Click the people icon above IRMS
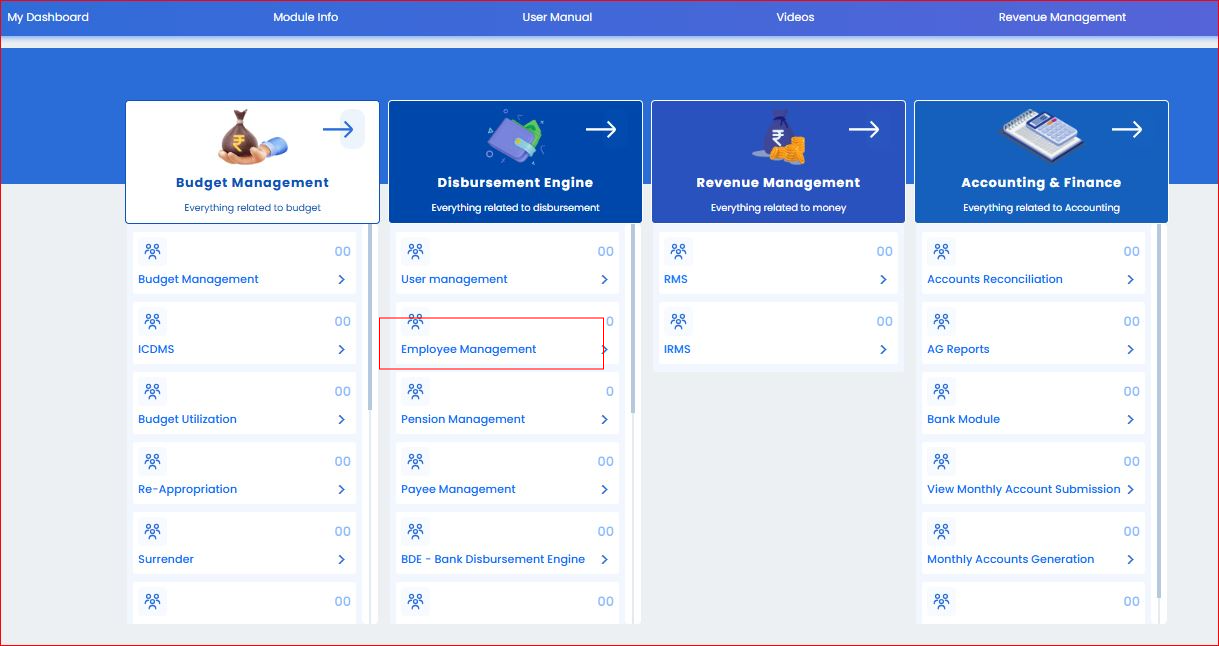The width and height of the screenshot is (1219, 646). 678,321
